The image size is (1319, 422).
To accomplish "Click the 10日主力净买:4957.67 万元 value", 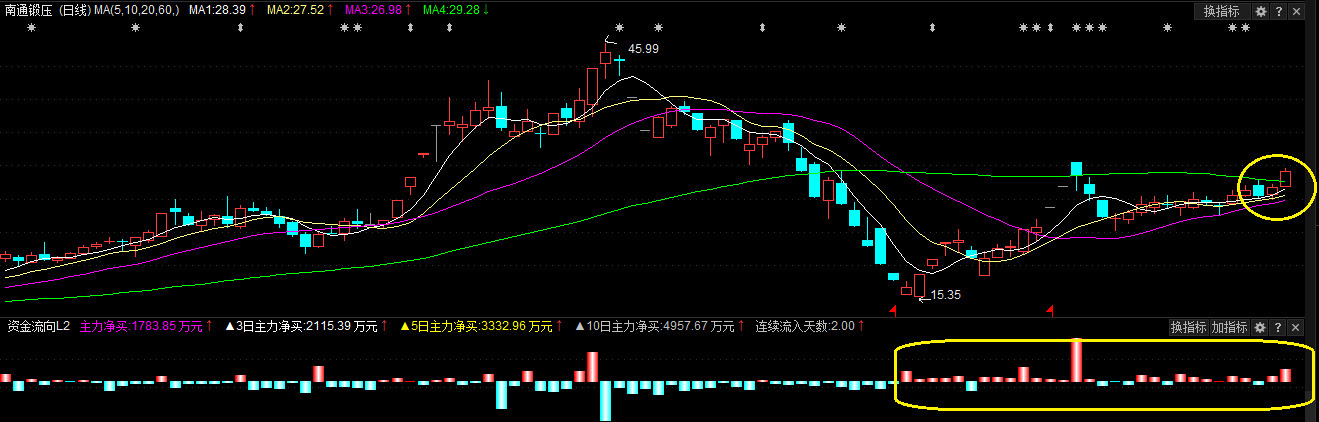I will (654, 327).
